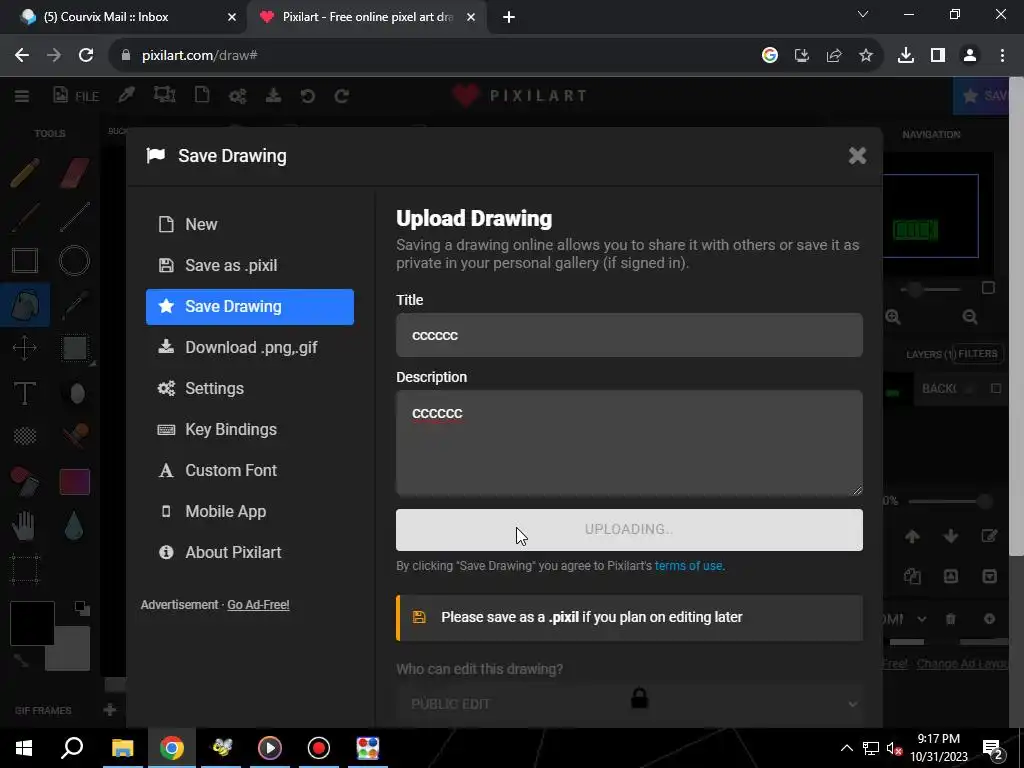The width and height of the screenshot is (1024, 768).
Task: Click the Uploading button
Action: 629,530
